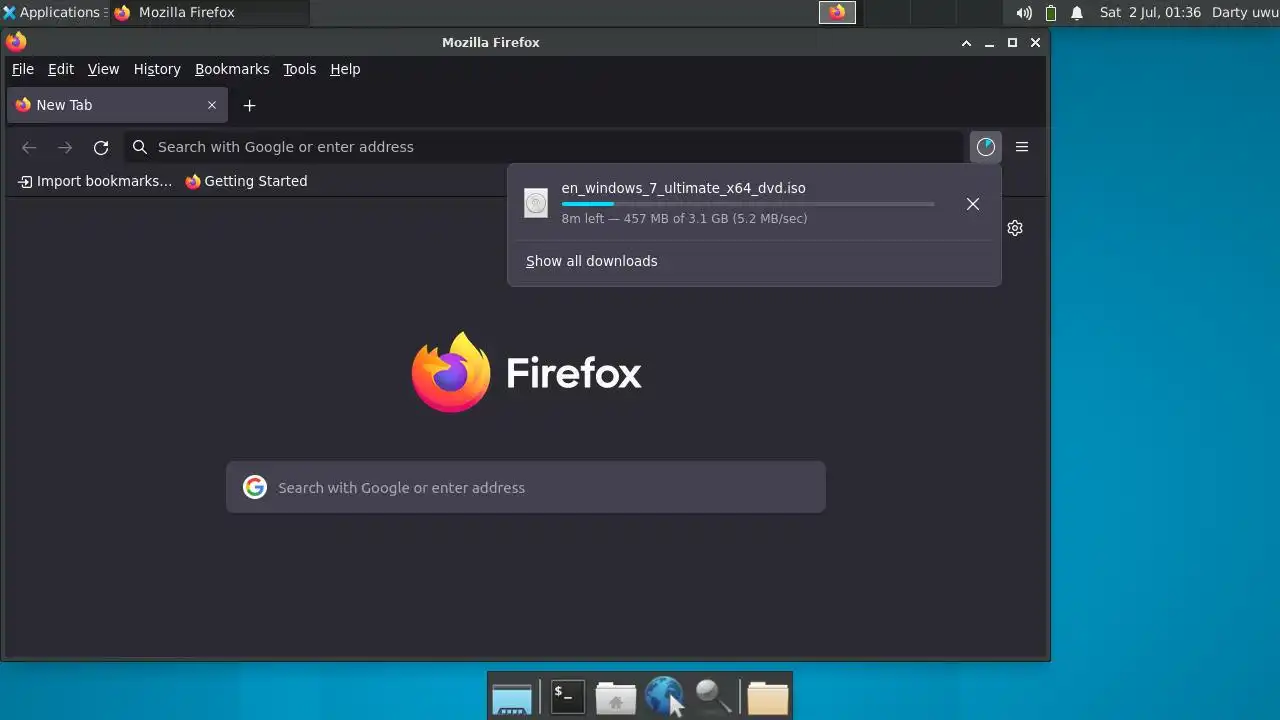Shade the Firefox window with up arrow
This screenshot has height=720, width=1280.
tap(966, 42)
